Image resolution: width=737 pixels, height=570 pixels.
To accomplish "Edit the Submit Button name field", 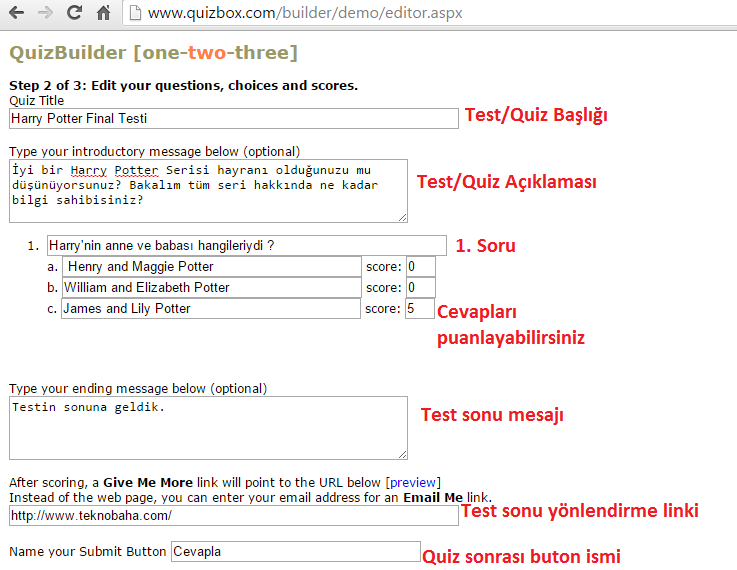I will point(296,551).
